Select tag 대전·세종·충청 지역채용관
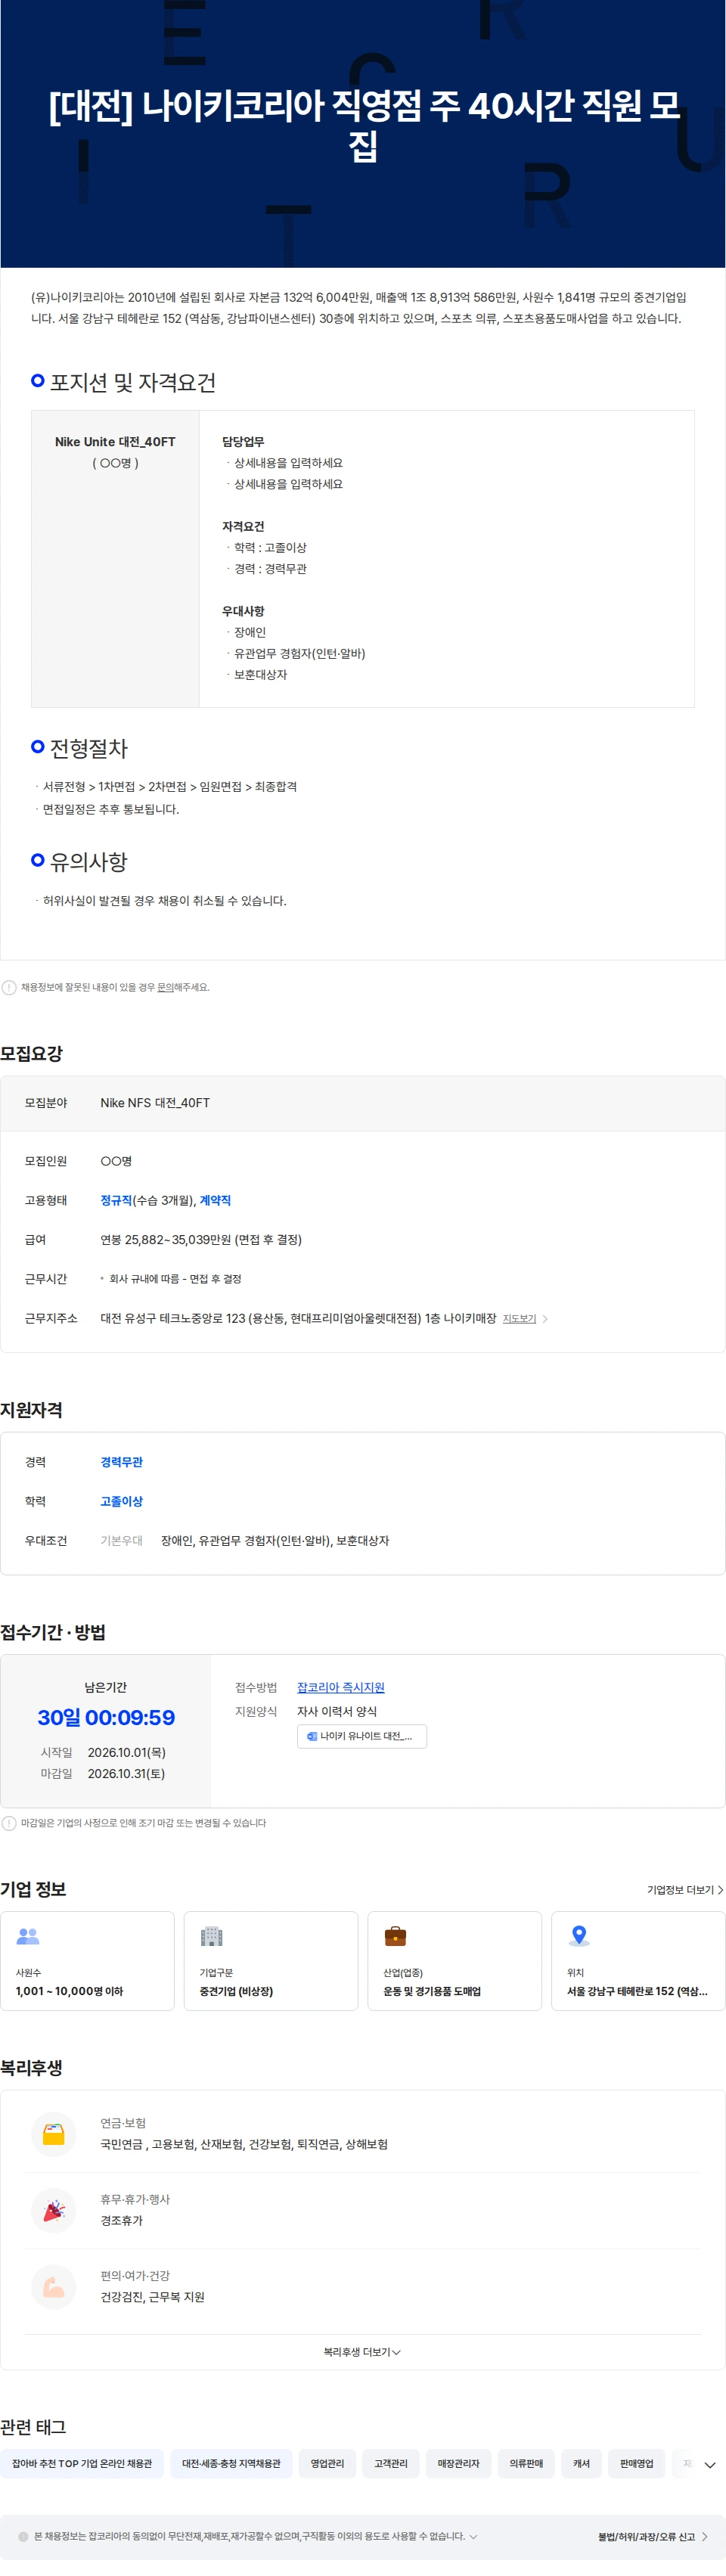726x2576 pixels. (x=231, y=2463)
